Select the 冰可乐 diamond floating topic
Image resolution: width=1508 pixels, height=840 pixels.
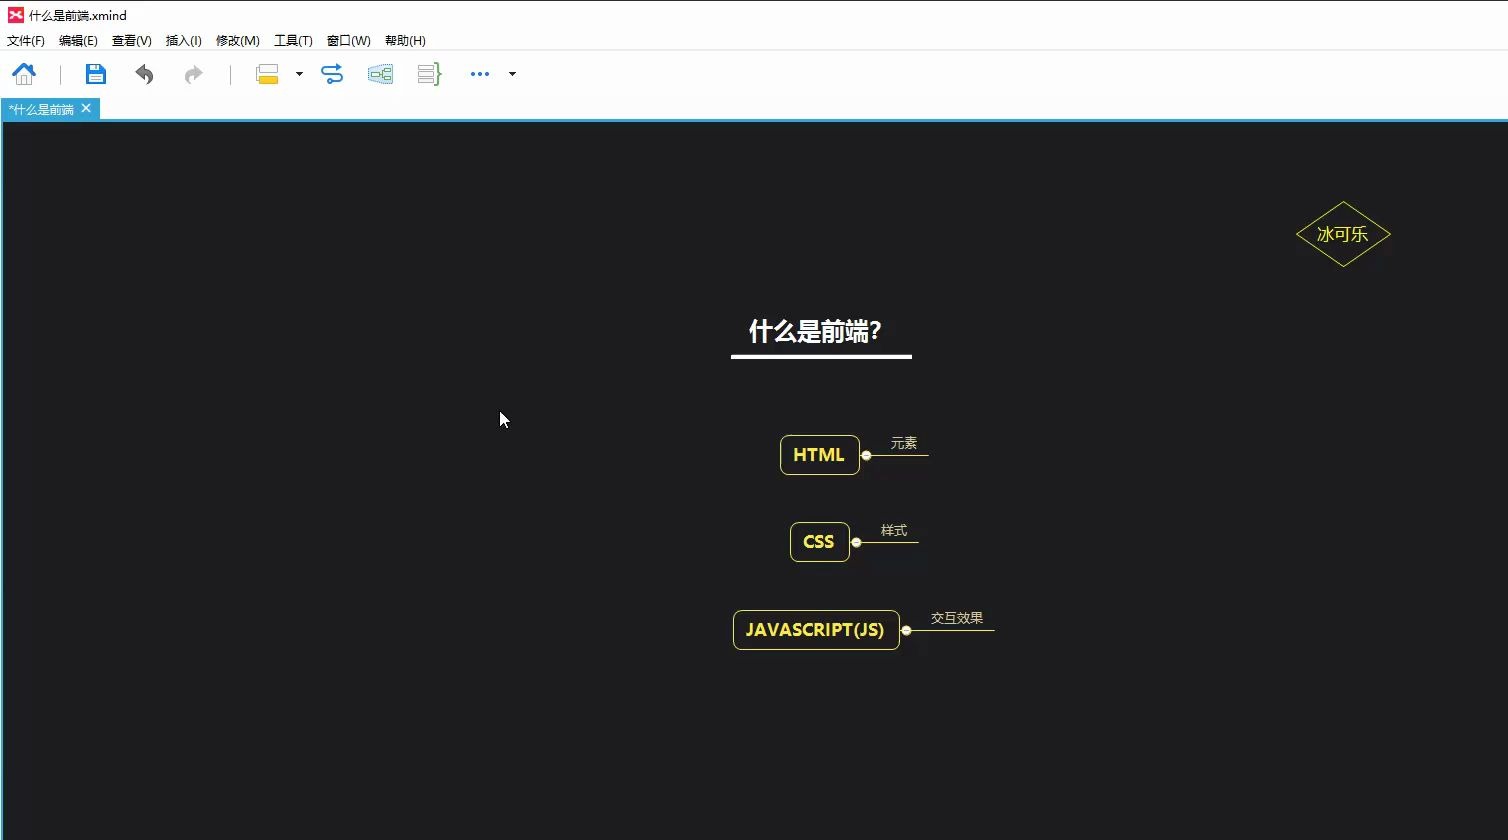pyautogui.click(x=1343, y=234)
